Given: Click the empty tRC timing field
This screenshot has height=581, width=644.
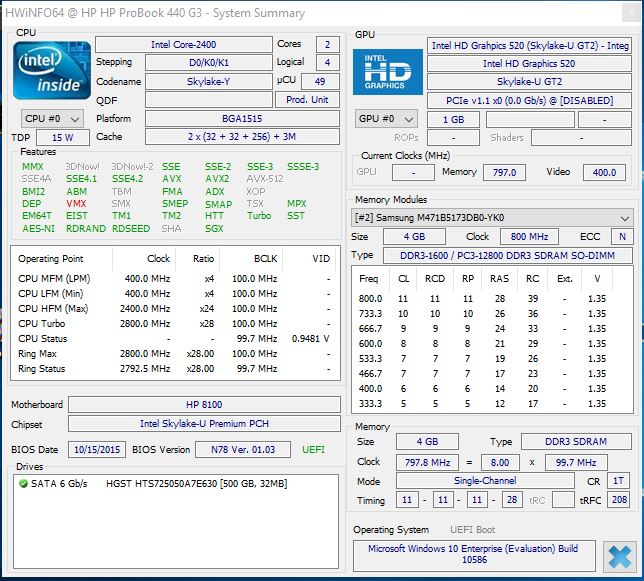Looking at the screenshot, I should [564, 500].
